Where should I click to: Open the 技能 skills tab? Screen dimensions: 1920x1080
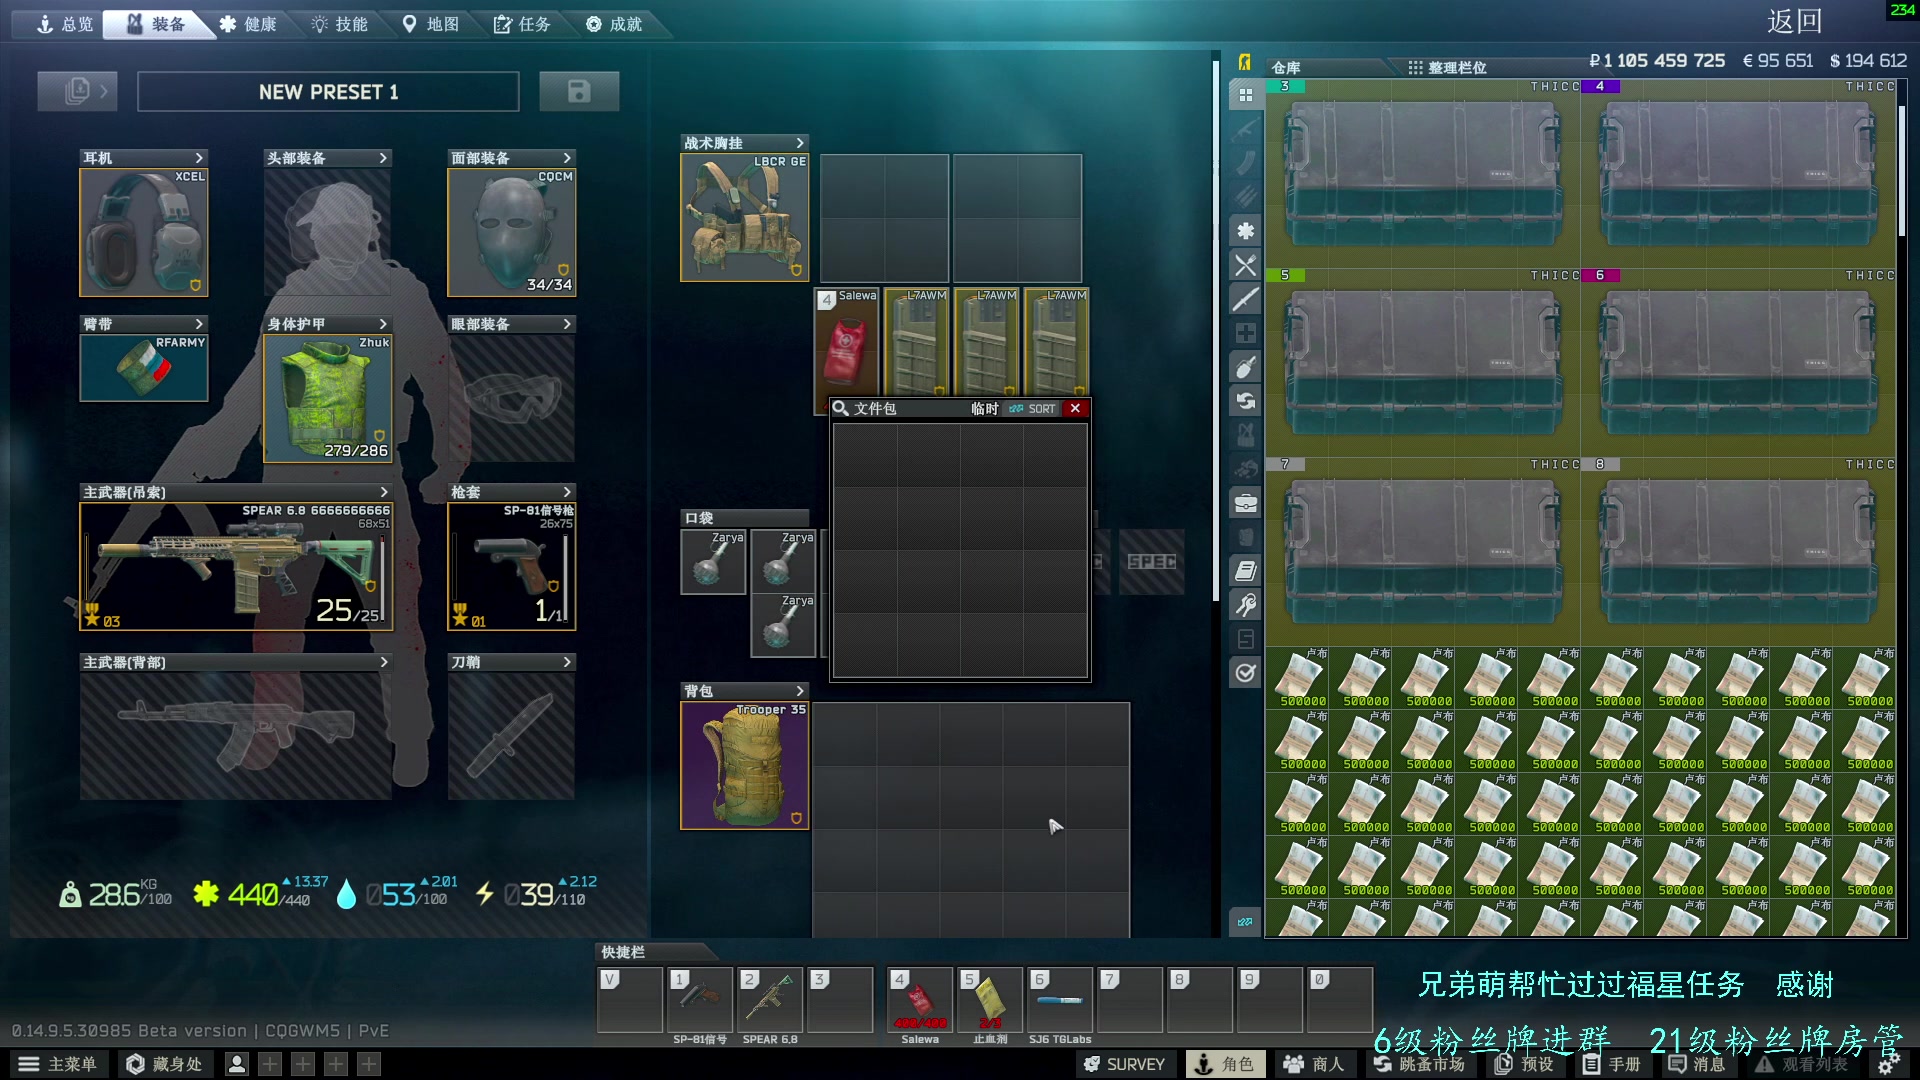point(340,24)
